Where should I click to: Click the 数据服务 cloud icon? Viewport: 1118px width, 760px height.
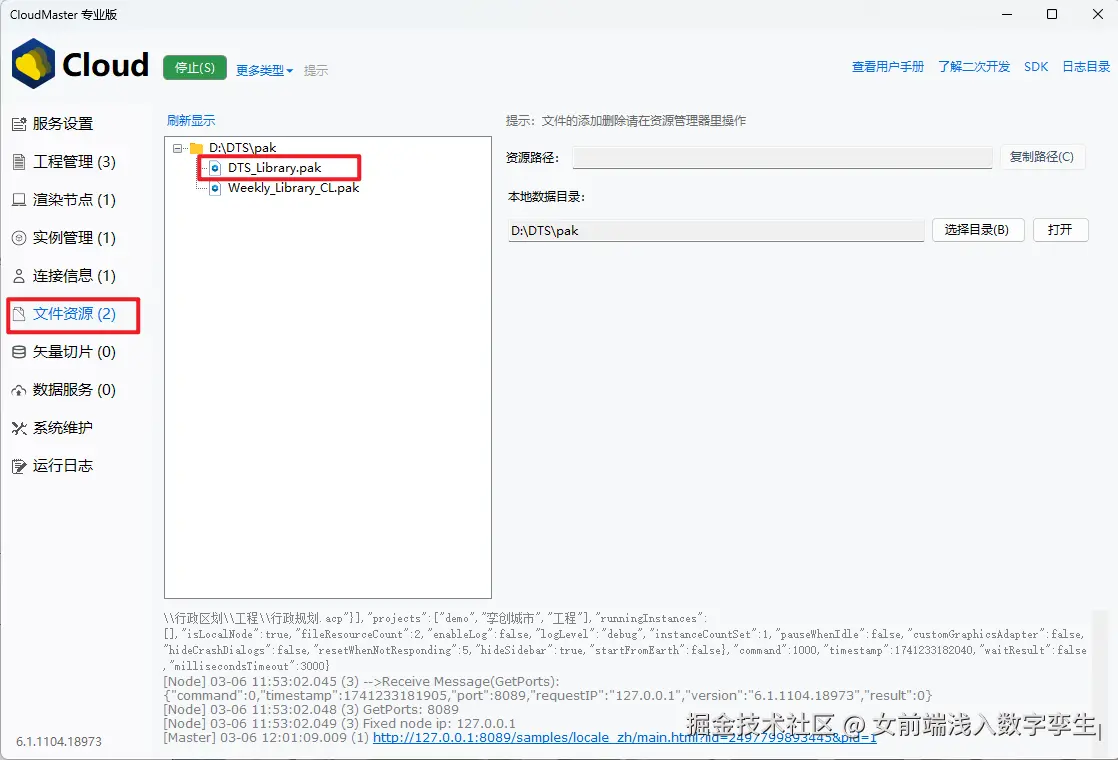tap(19, 390)
